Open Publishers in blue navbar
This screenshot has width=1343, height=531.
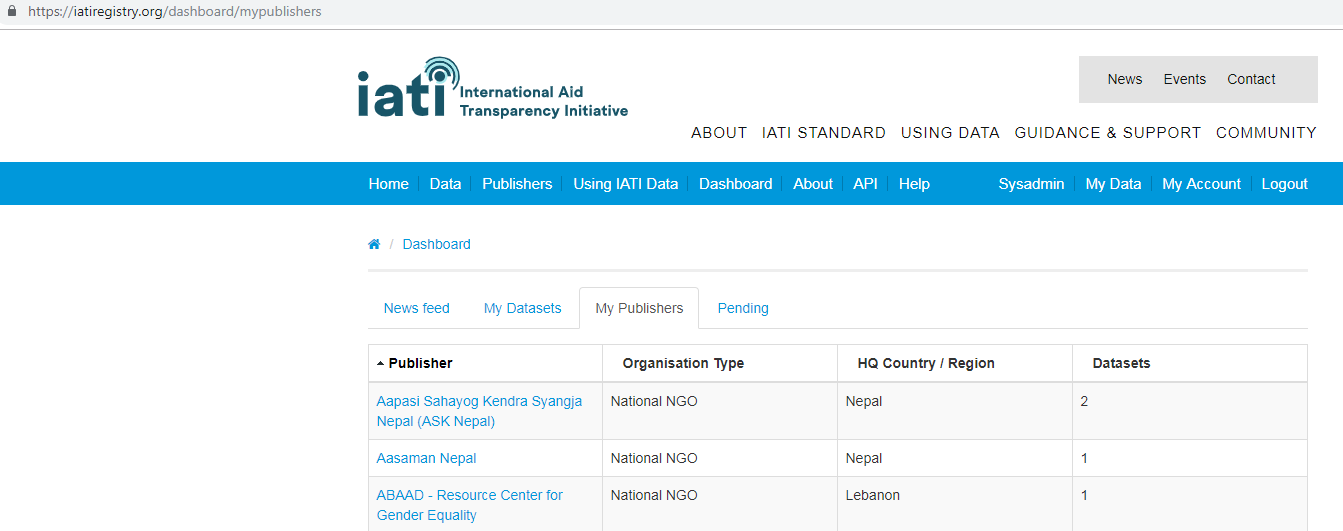(517, 184)
